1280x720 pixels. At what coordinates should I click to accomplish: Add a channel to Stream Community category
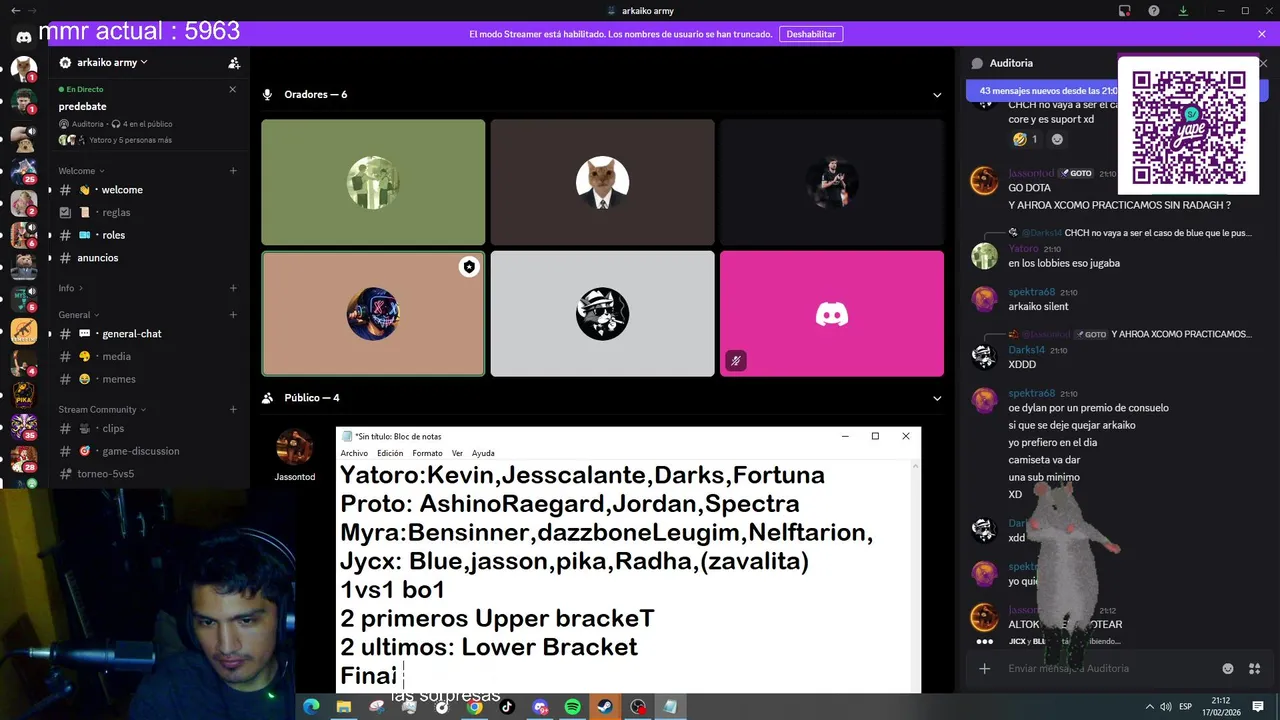[x=233, y=409]
